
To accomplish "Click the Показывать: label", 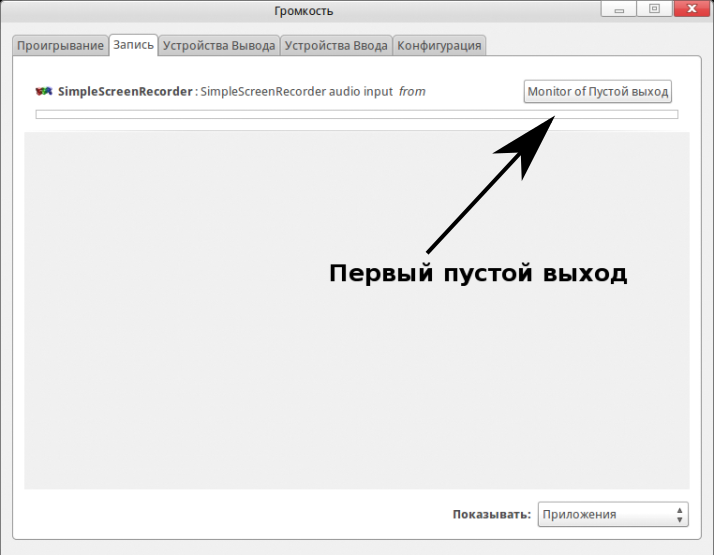I will point(492,514).
